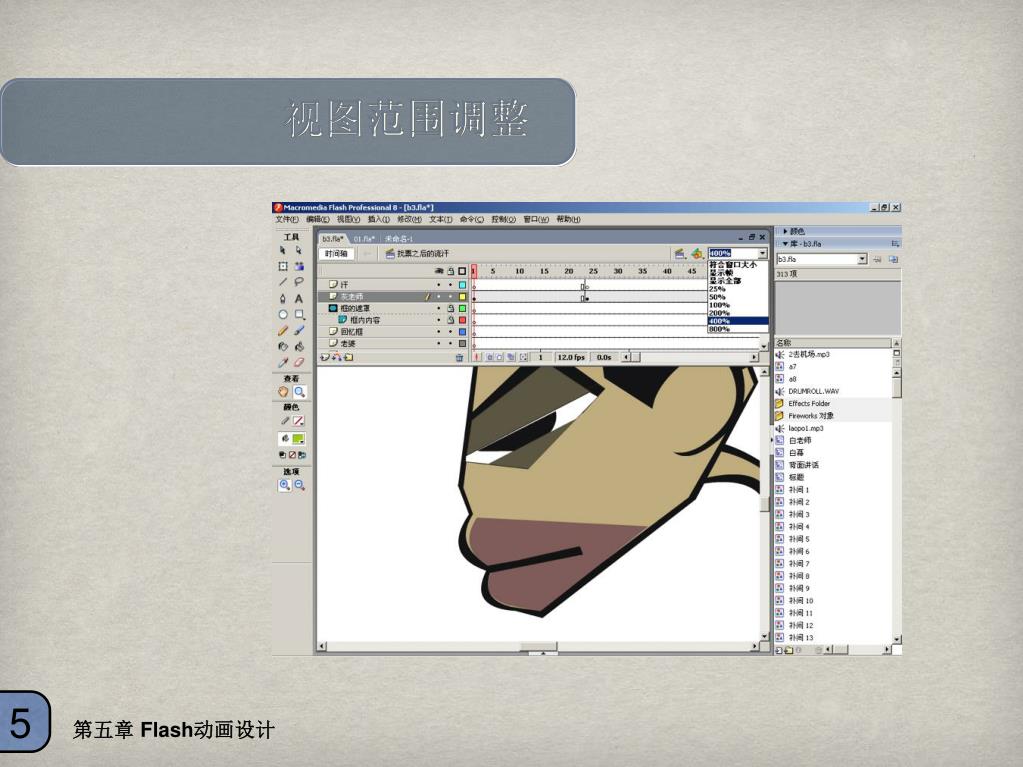Toggle visibility dot of 框的遮罩 layer
This screenshot has height=767, width=1023.
tap(438, 308)
